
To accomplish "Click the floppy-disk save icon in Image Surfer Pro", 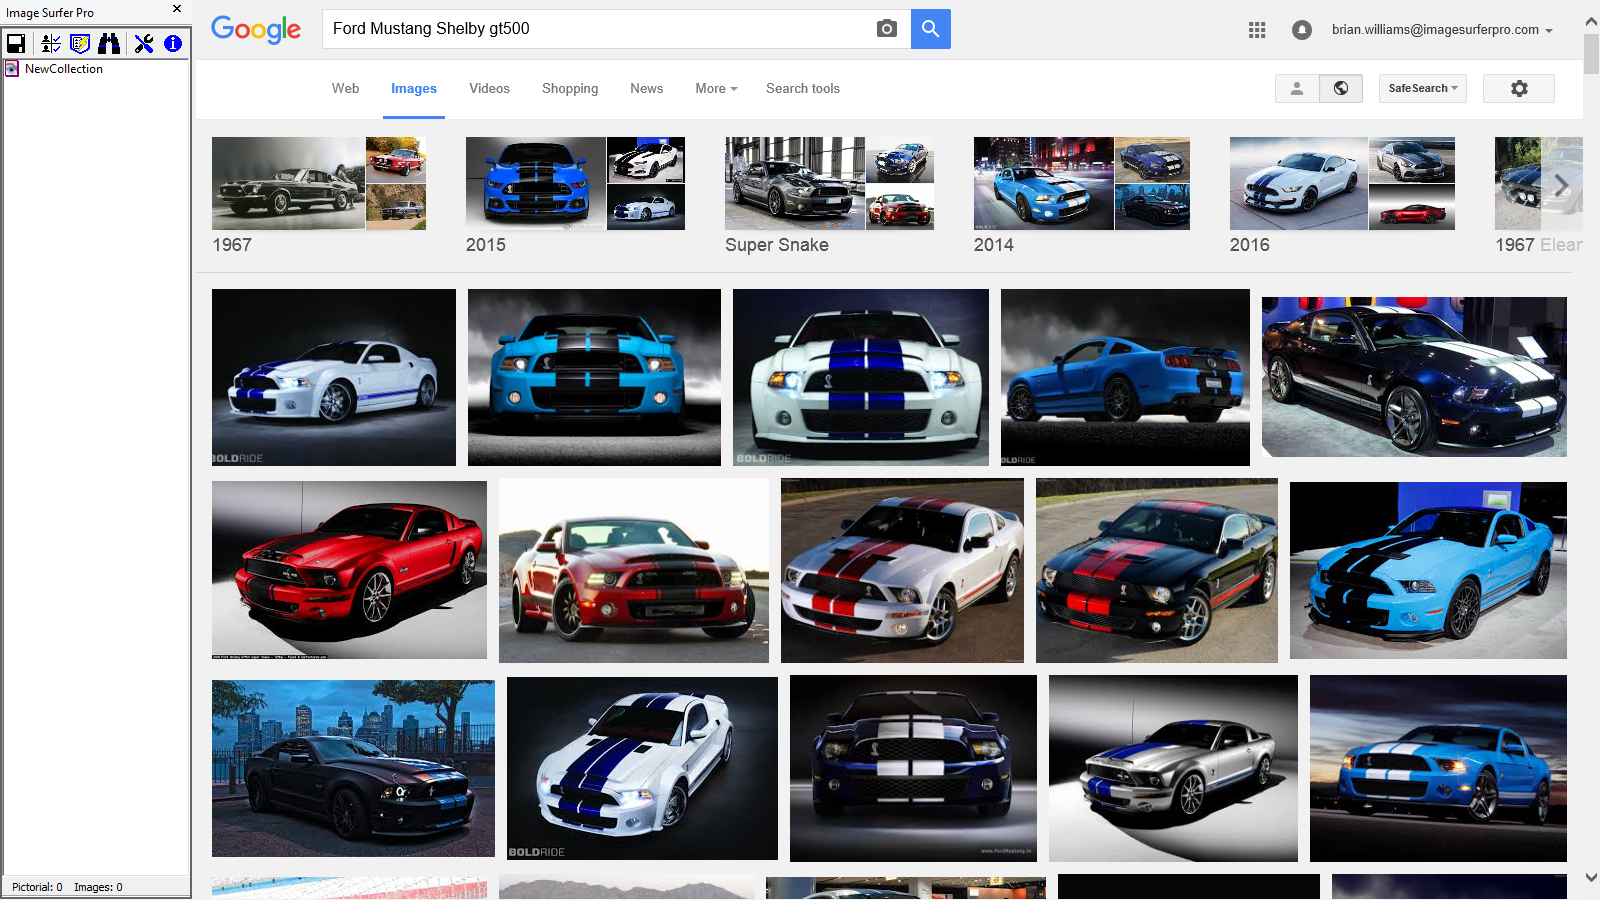I will pyautogui.click(x=16, y=43).
